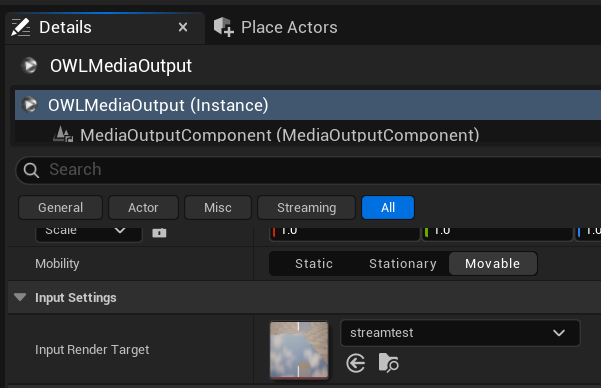Filter properties by Misc
The image size is (601, 388).
218,207
